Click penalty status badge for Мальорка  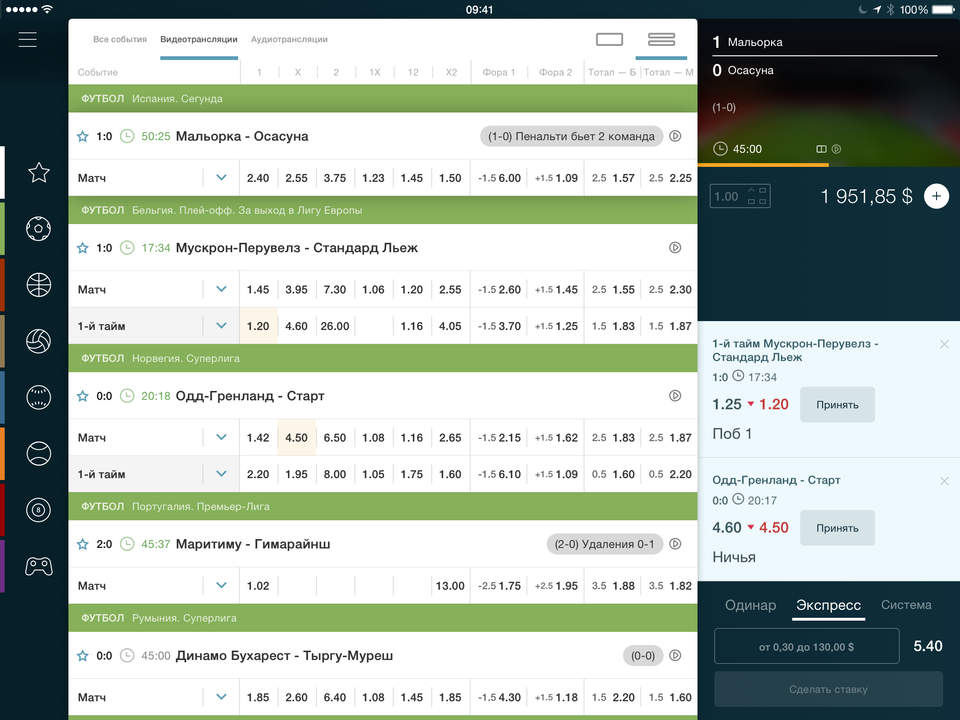pos(571,136)
